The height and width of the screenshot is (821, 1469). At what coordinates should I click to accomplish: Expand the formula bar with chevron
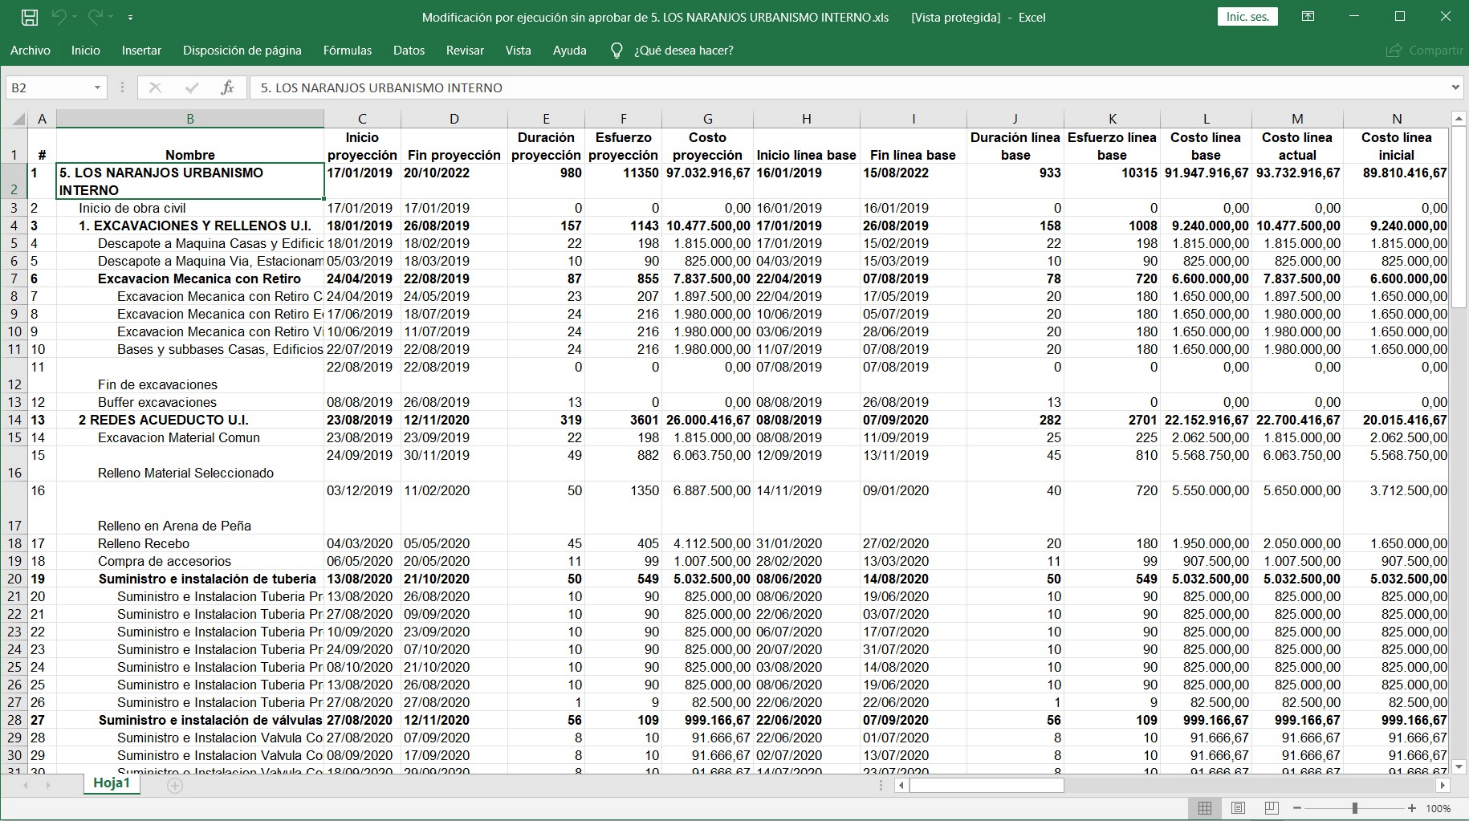[x=1456, y=88]
